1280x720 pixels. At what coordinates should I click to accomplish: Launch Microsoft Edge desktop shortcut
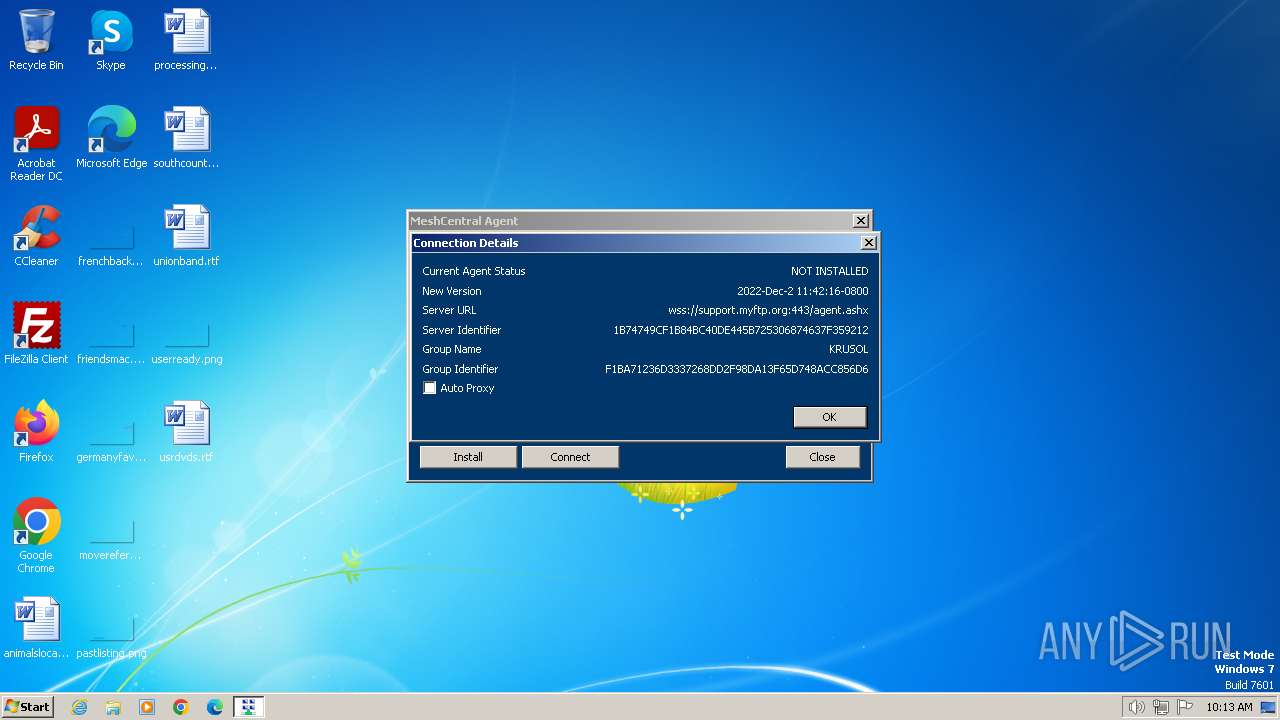(111, 137)
